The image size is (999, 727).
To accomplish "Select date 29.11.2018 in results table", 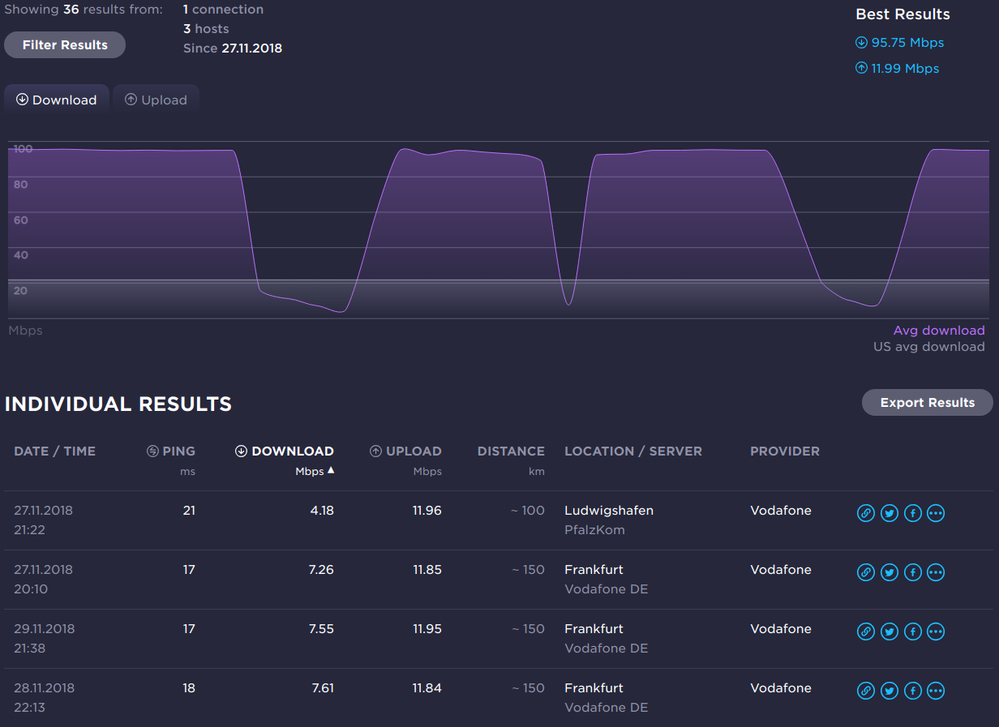I will click(x=45, y=629).
